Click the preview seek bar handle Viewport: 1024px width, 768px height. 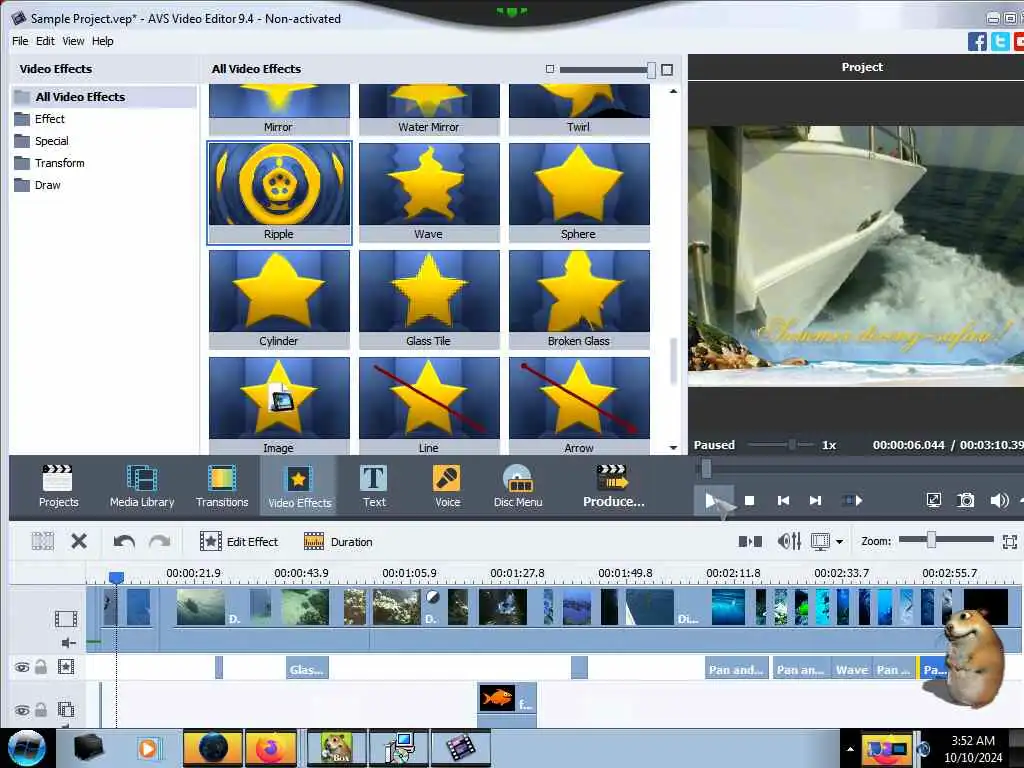click(706, 468)
